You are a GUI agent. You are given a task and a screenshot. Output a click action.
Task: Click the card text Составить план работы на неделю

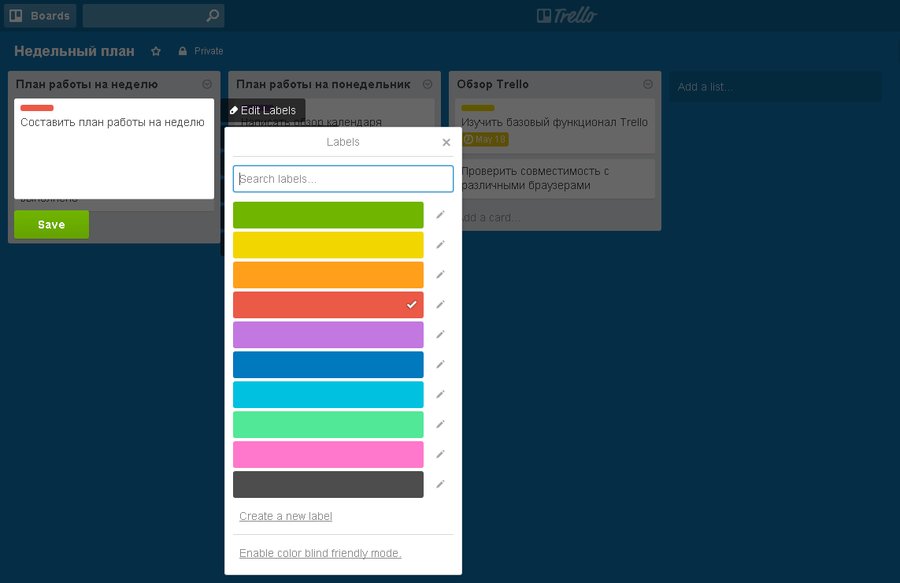[112, 122]
